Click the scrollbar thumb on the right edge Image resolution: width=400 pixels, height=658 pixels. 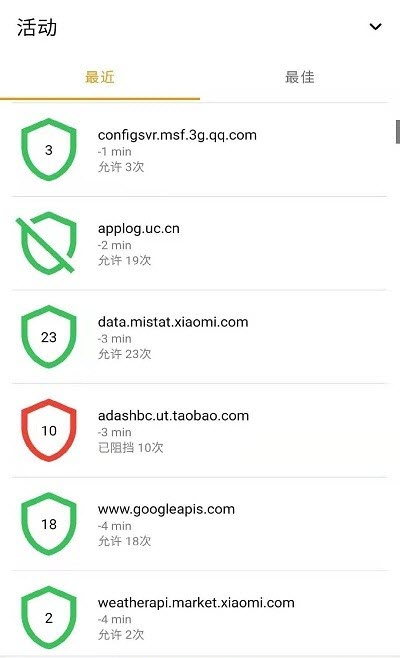[397, 132]
